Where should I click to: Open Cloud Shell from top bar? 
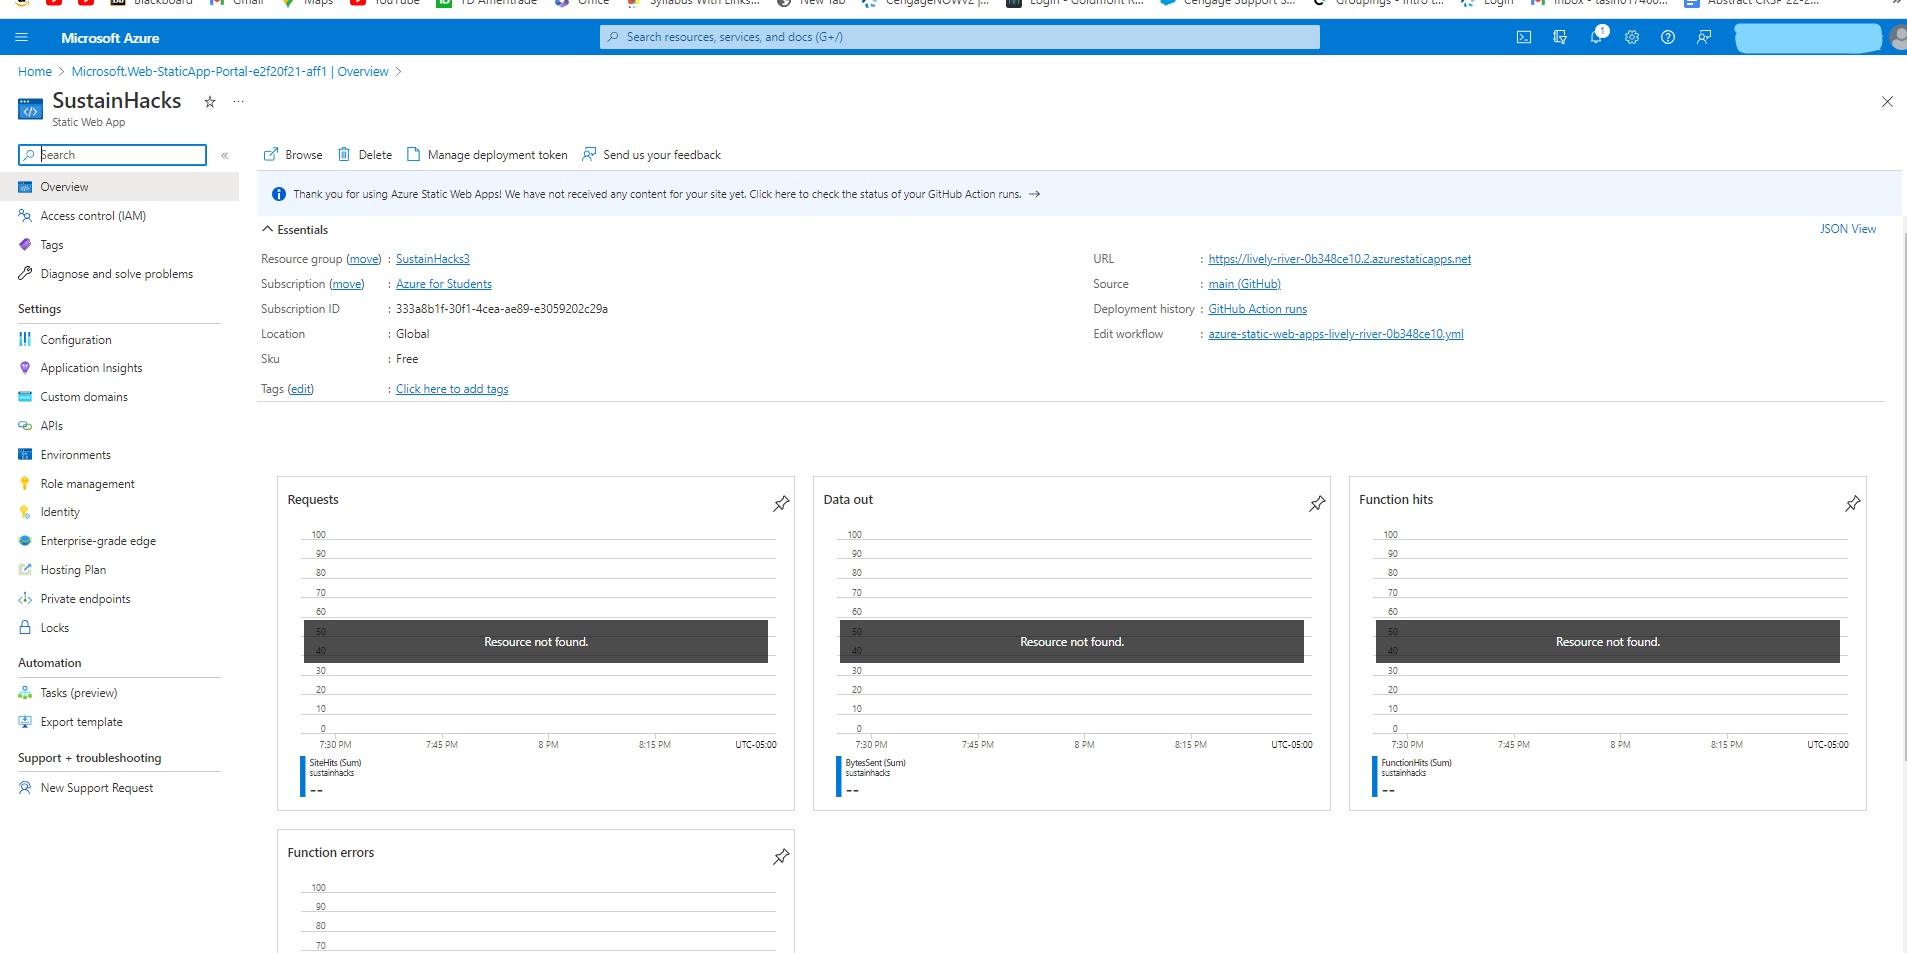pyautogui.click(x=1524, y=37)
